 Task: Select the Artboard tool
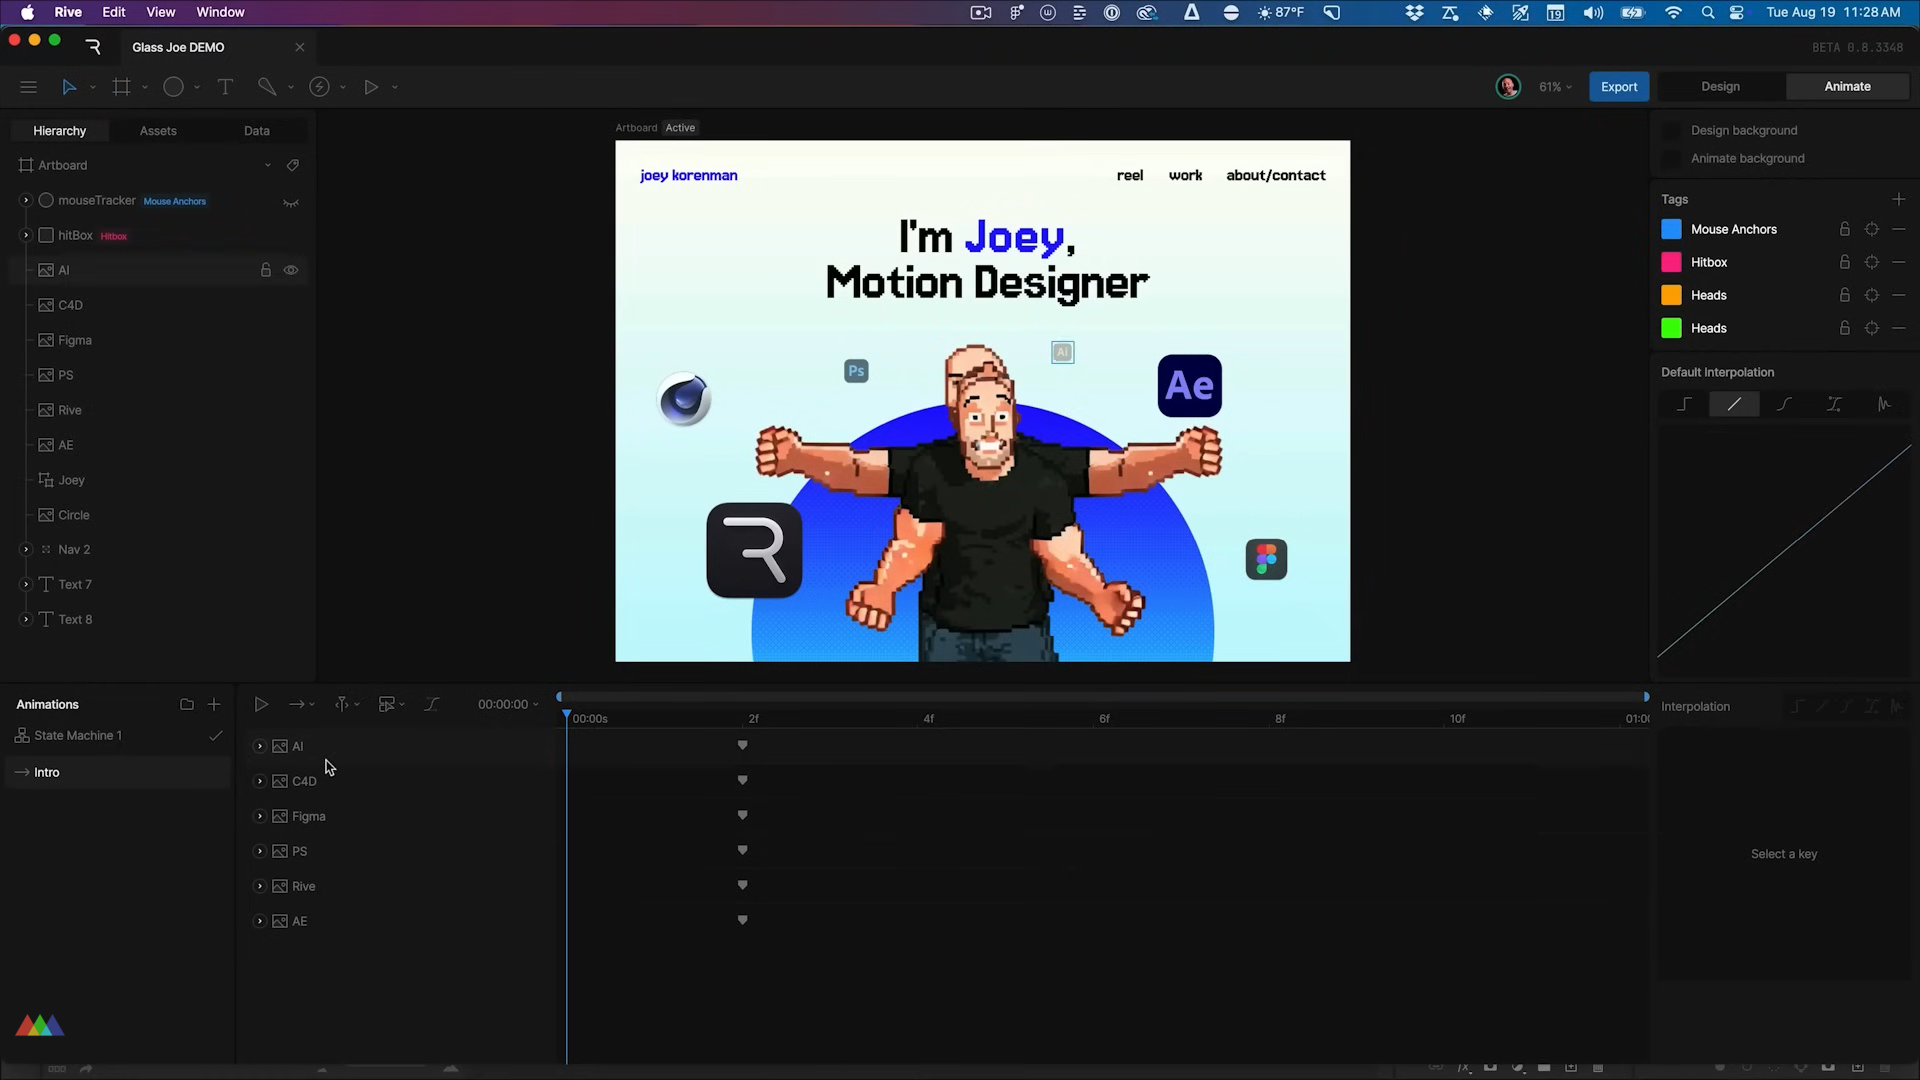tap(122, 87)
